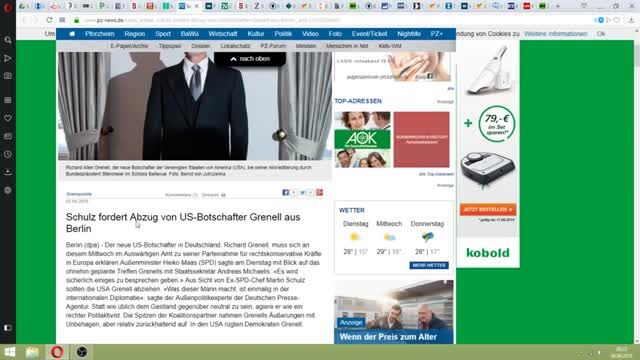The image size is (640, 360).
Task: Open the snapshot camera icon in sidebar
Action: point(8,76)
